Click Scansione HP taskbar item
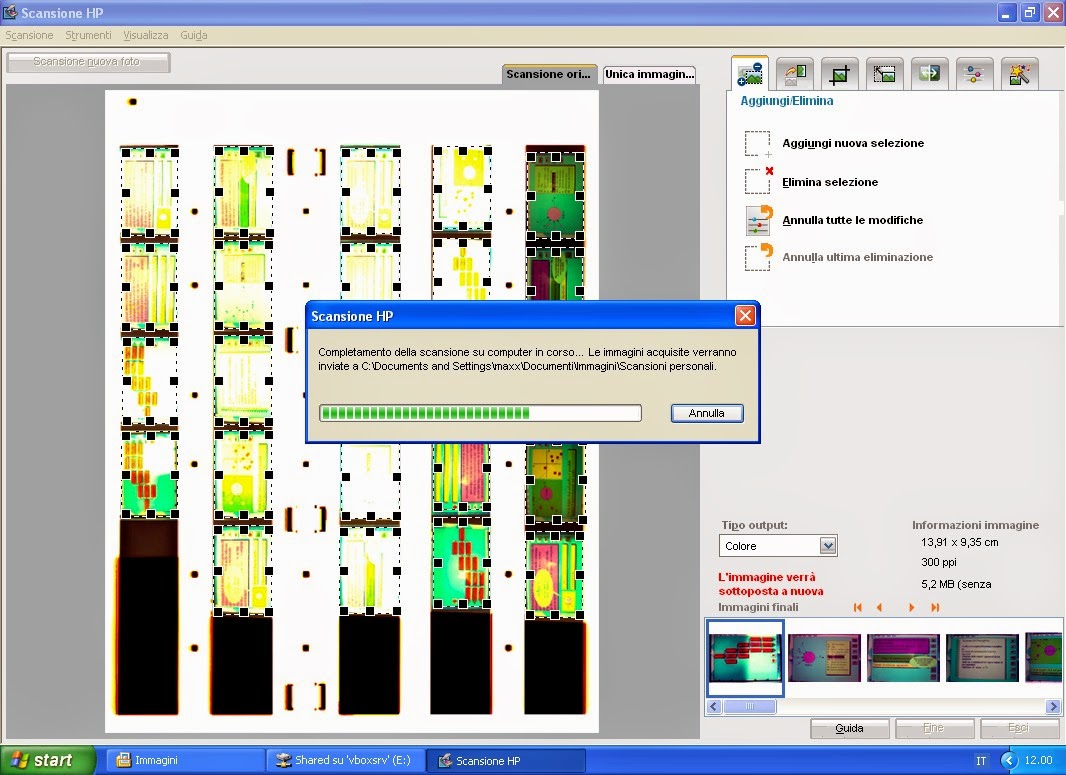 (x=506, y=760)
